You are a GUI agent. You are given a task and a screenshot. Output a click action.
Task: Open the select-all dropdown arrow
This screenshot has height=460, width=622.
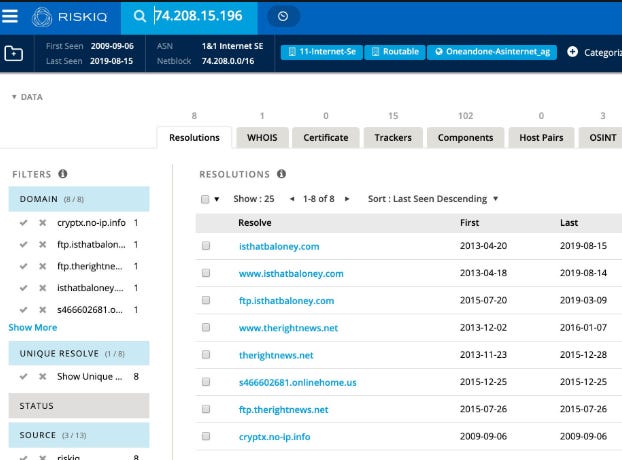[217, 199]
